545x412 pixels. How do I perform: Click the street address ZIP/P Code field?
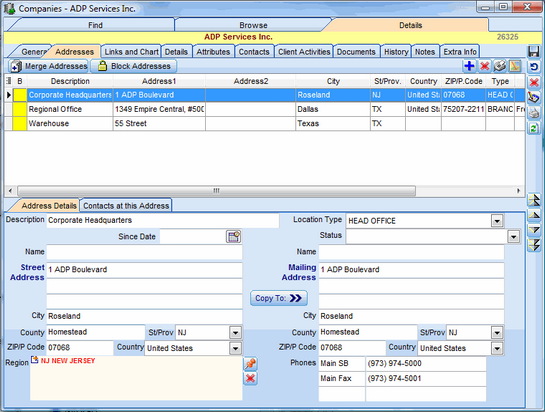point(80,348)
